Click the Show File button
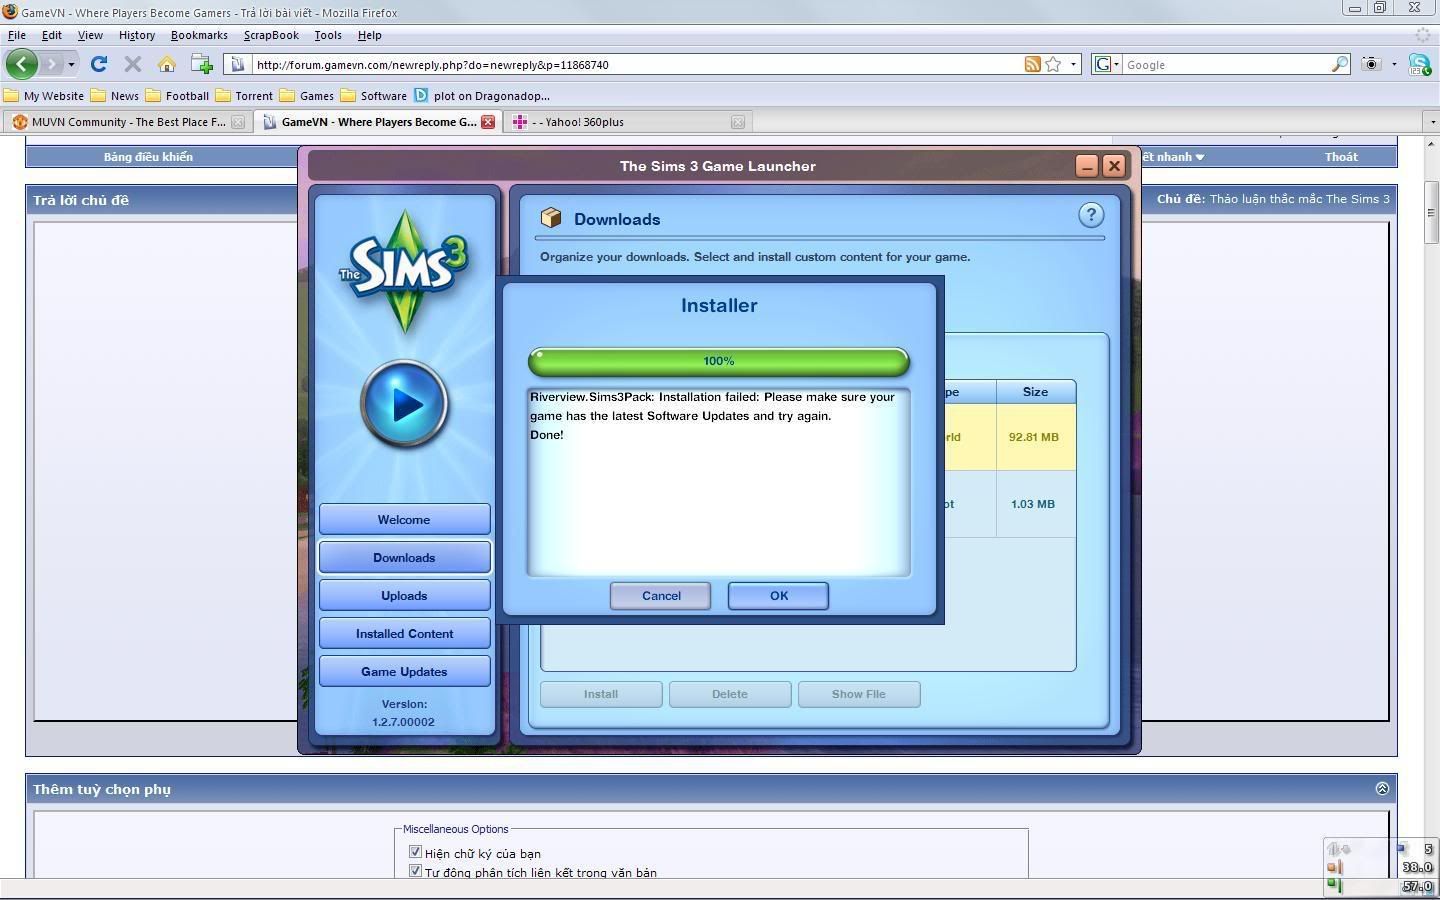Screen dimensions: 1440x900 pos(859,694)
